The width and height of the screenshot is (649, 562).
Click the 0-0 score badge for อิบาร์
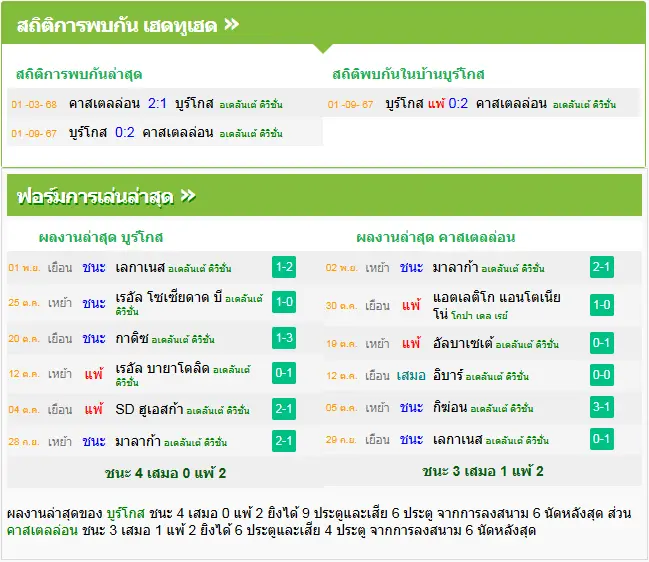pos(601,375)
